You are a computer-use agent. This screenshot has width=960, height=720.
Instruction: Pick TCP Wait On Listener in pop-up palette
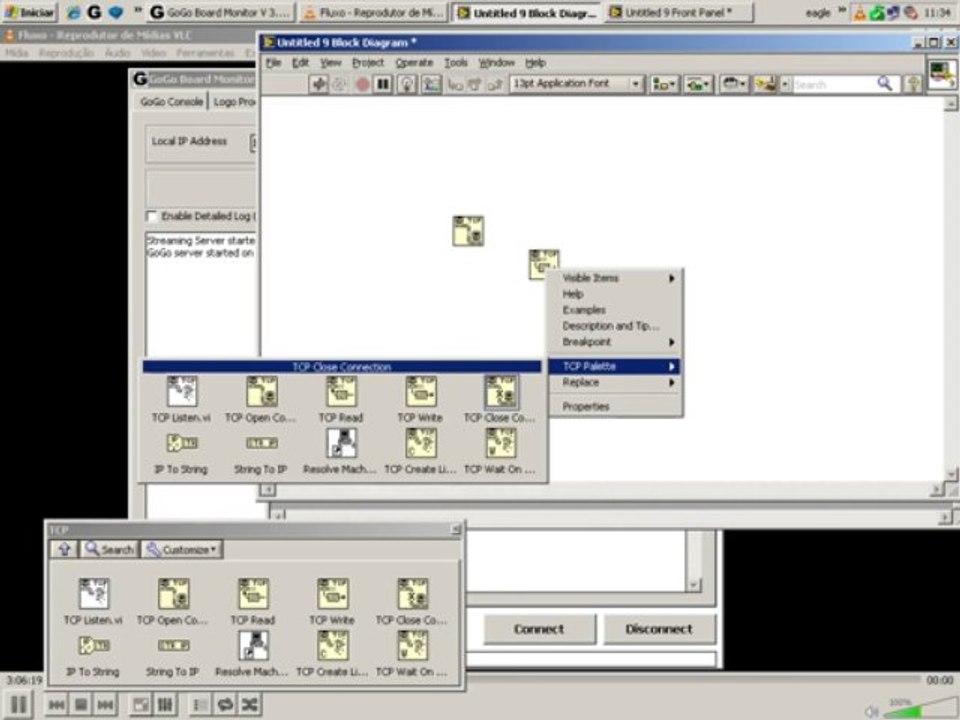click(500, 452)
